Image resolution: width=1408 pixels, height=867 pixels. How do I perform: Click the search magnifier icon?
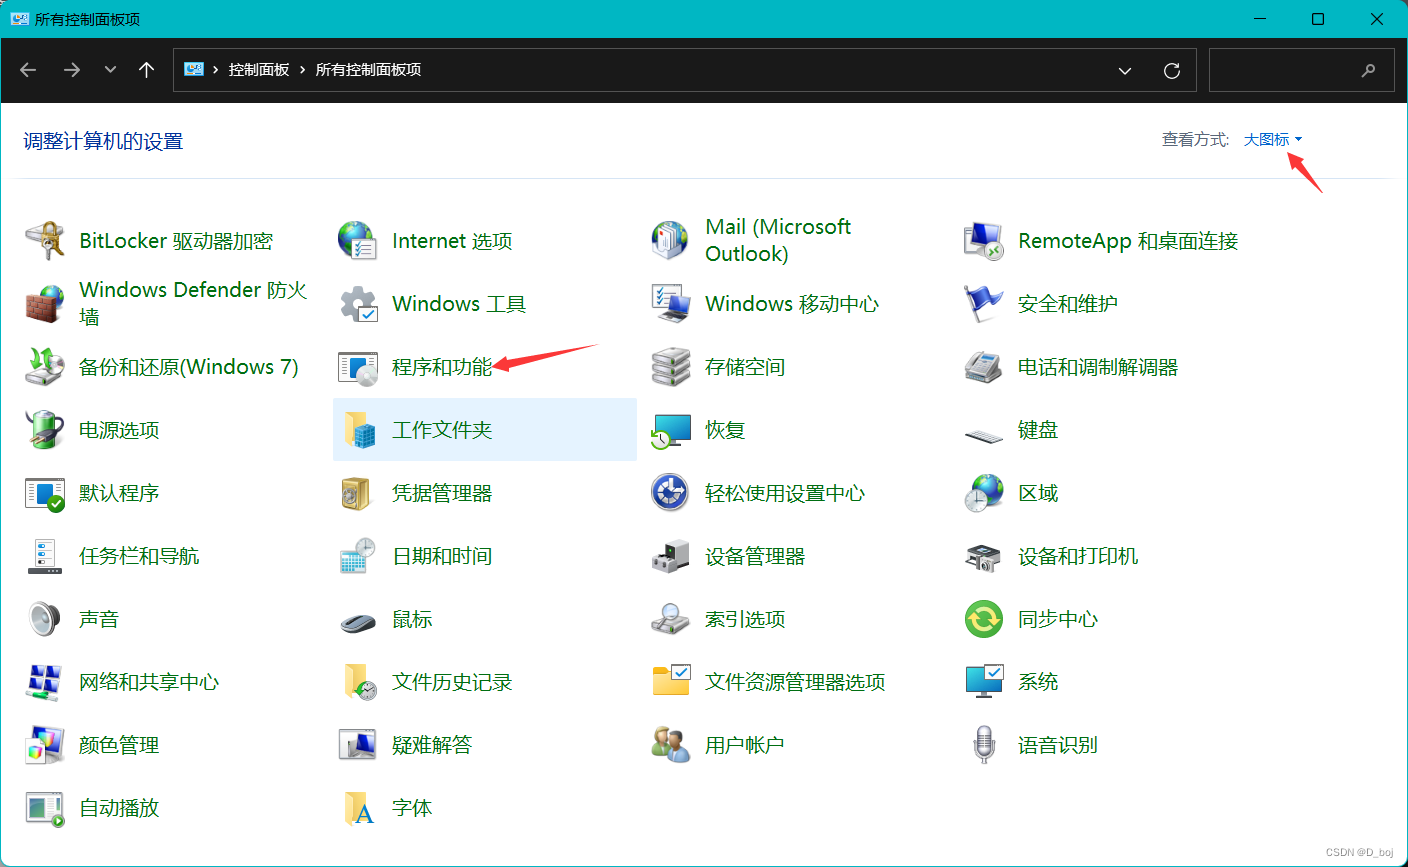(1369, 70)
